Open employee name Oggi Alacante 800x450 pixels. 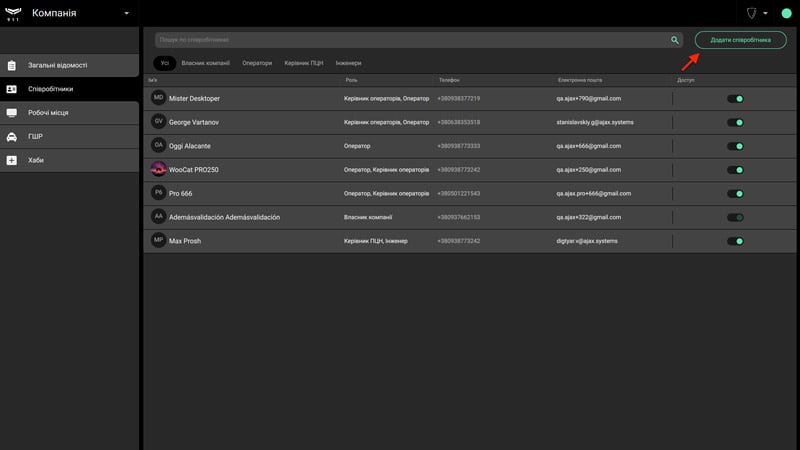tap(190, 146)
